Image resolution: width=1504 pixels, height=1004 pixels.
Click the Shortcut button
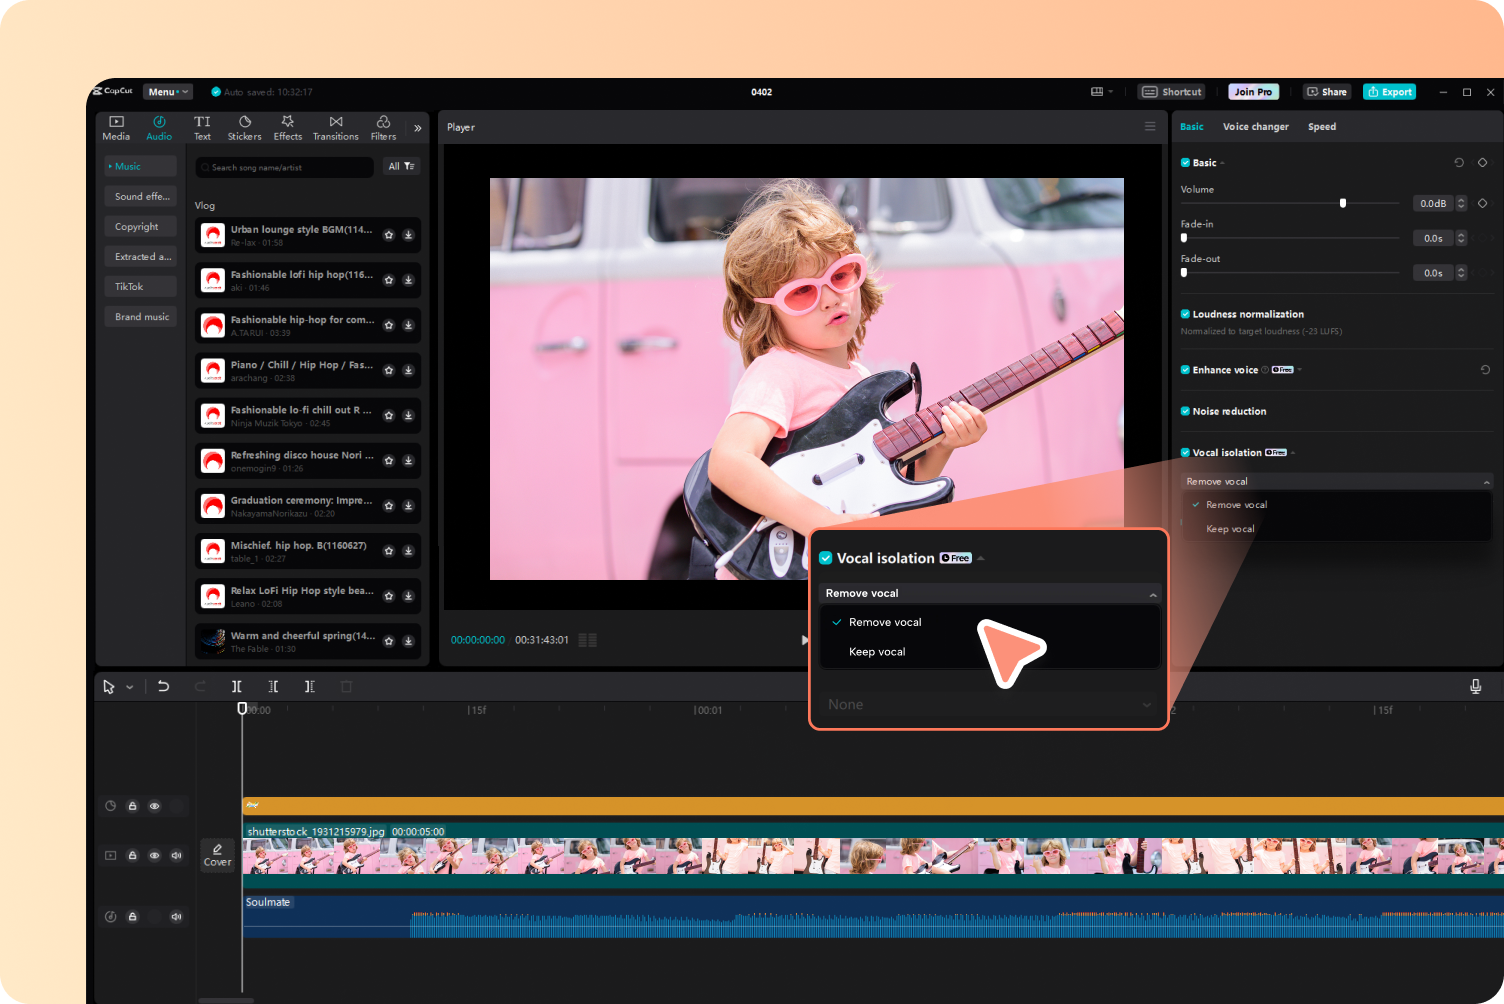(1172, 92)
